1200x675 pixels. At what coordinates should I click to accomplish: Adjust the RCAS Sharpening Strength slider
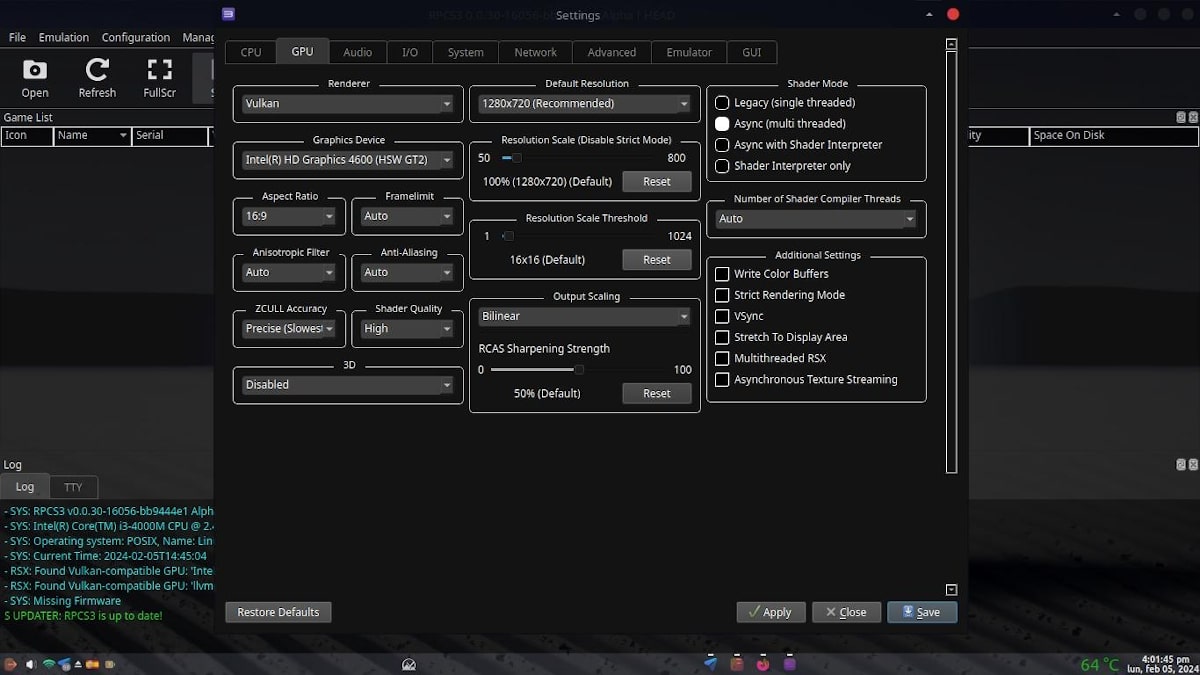578,369
